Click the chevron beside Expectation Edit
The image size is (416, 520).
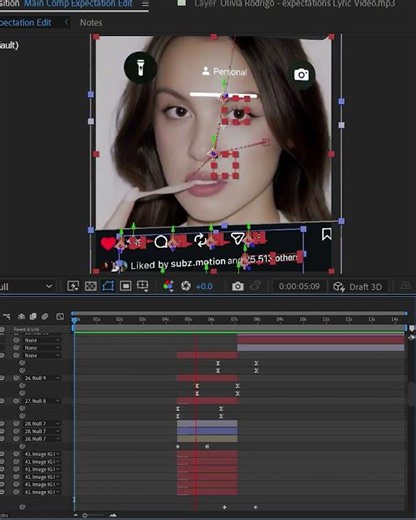(x=66, y=22)
